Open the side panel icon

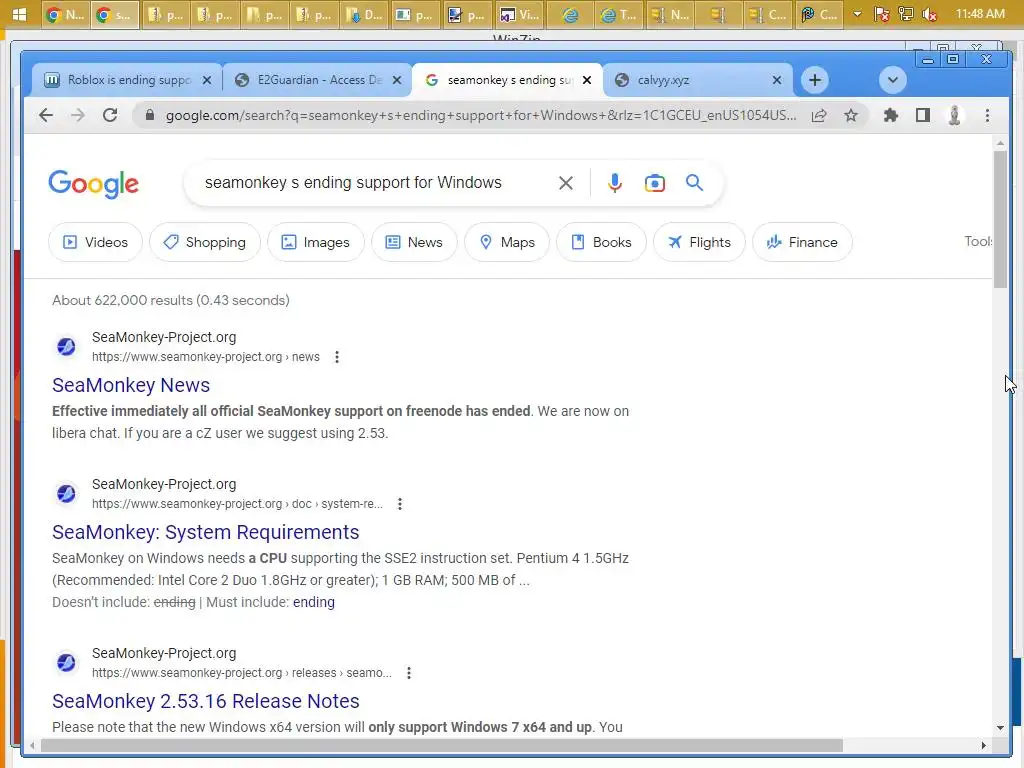click(x=923, y=116)
